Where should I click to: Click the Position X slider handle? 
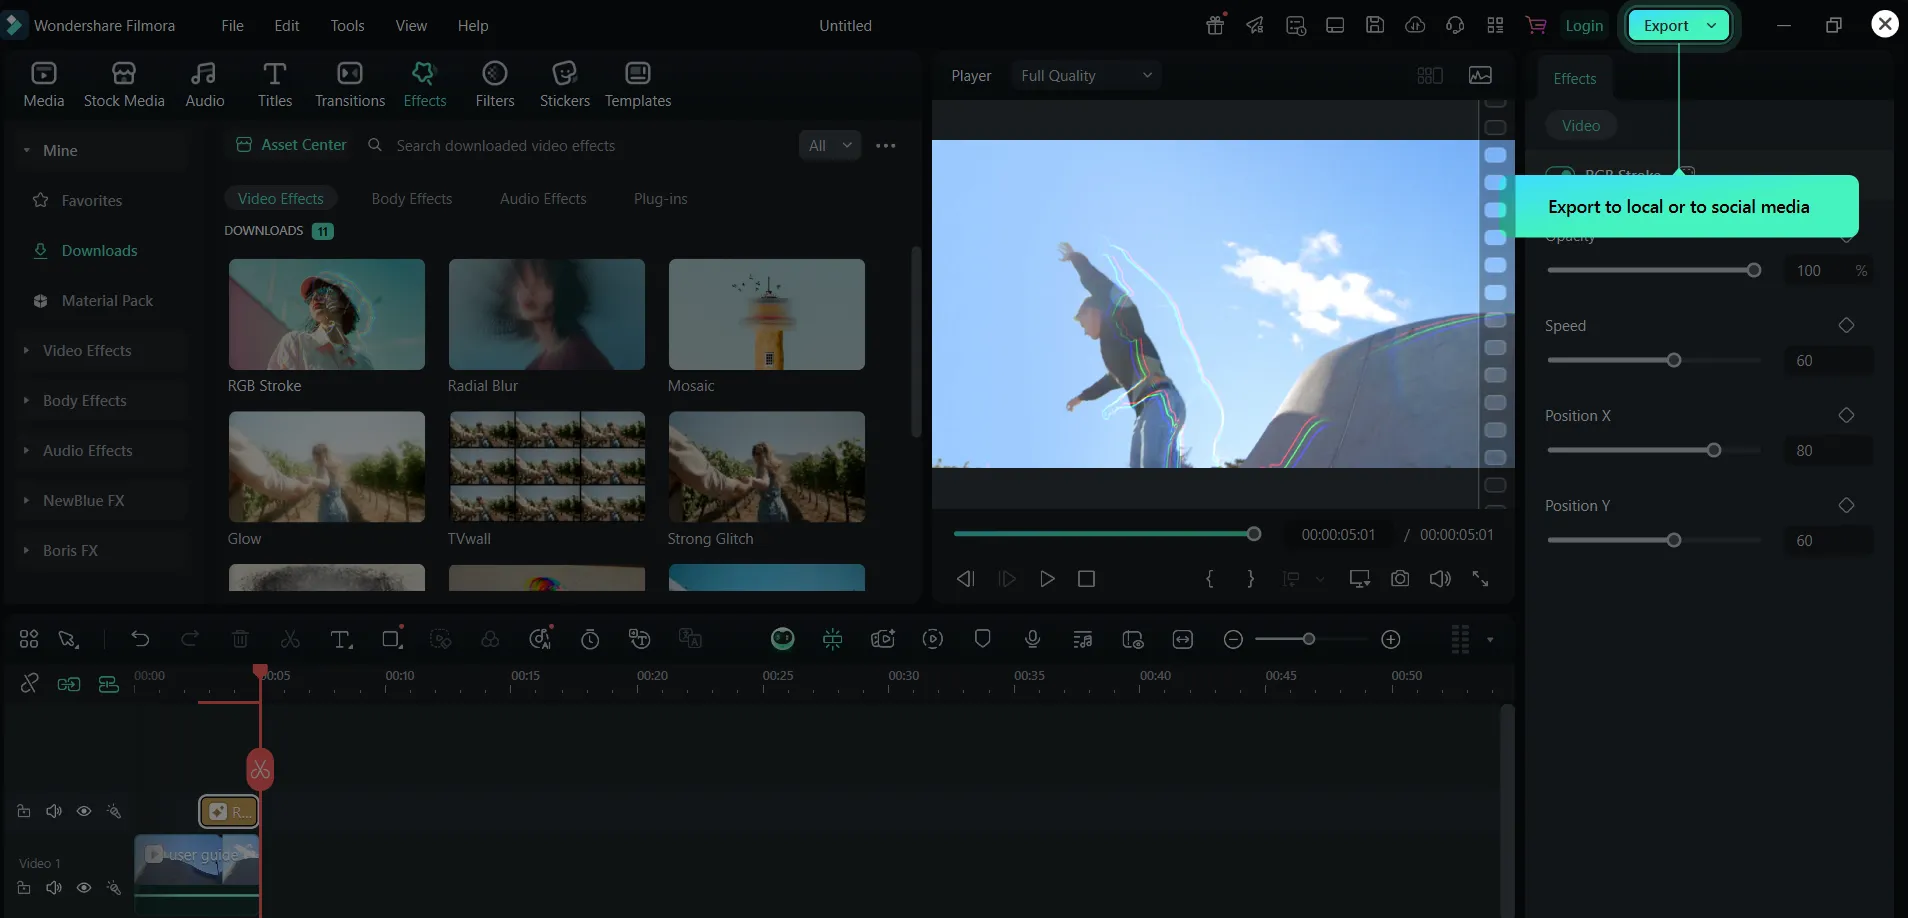1713,450
